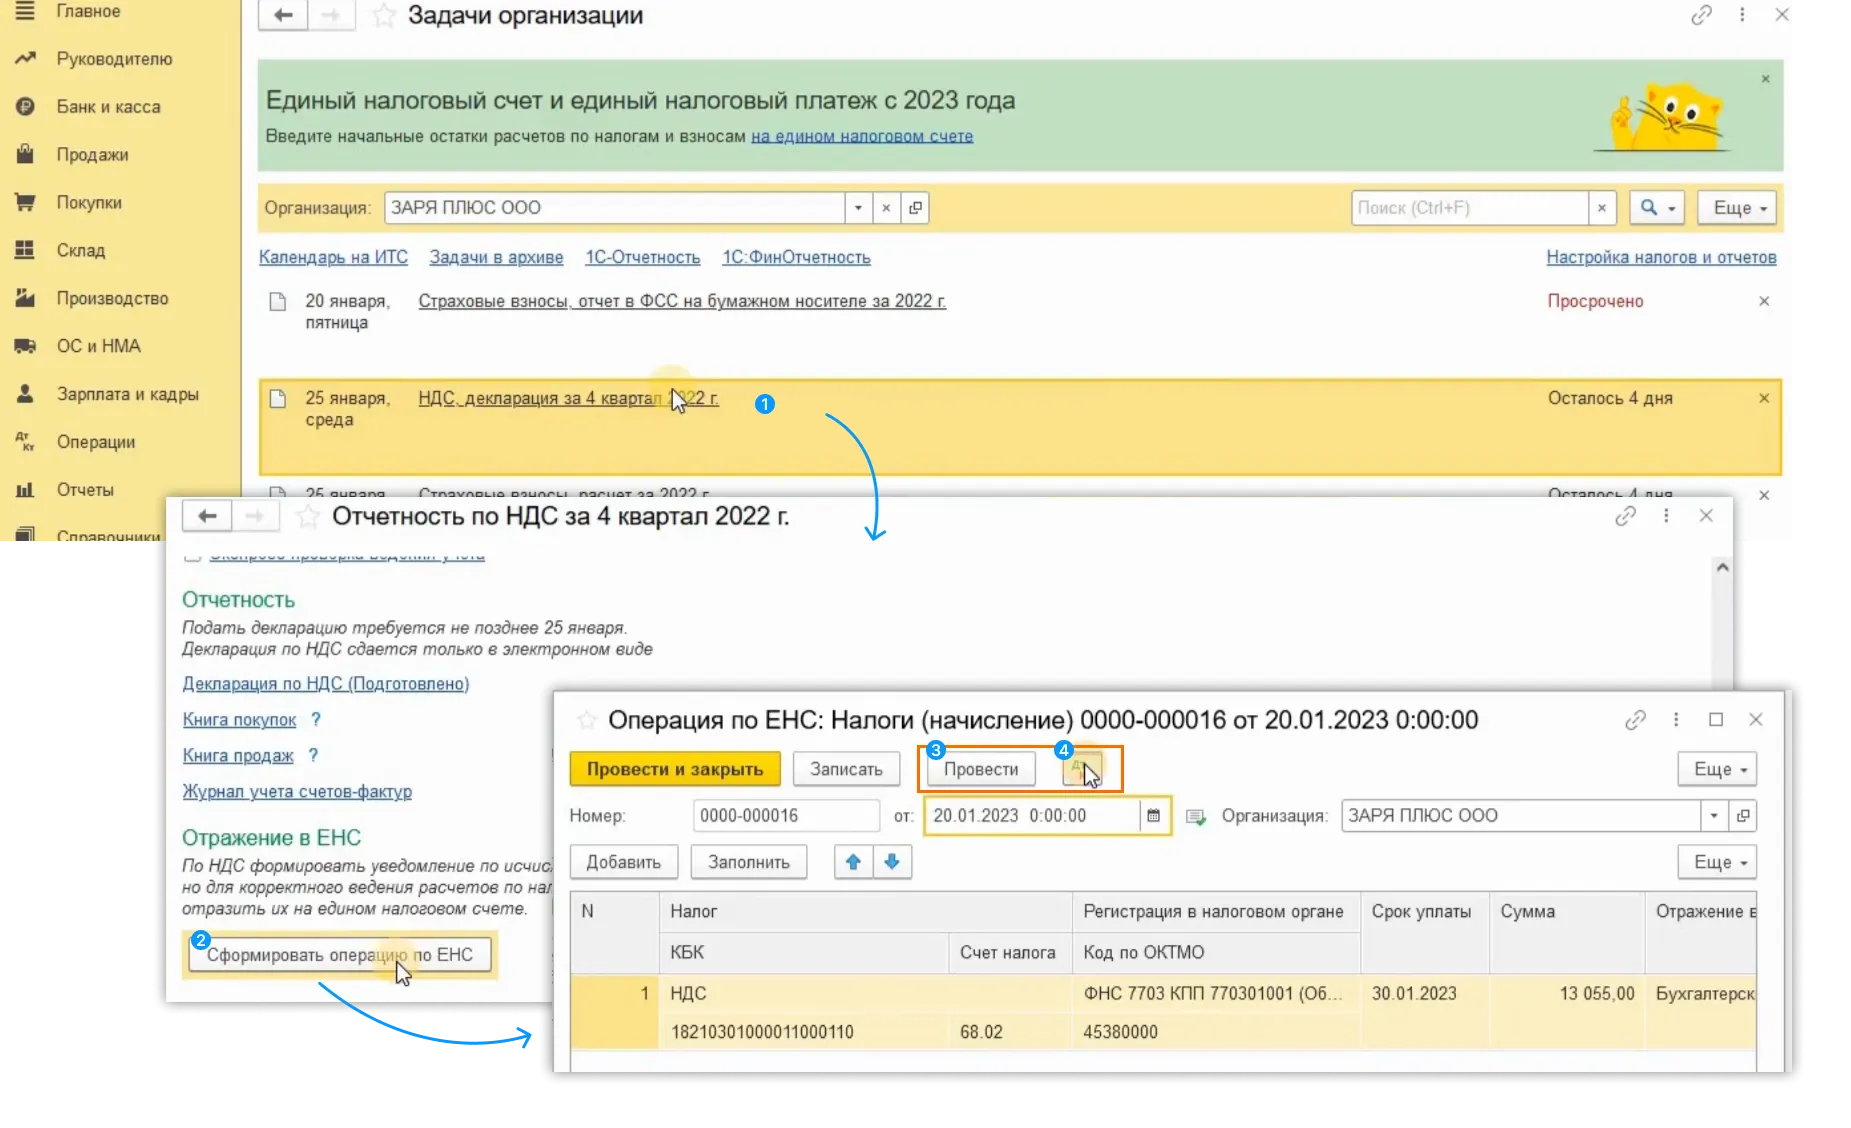Viewport: 1851px width, 1128px height.
Task: Open the Продажи section
Action: click(92, 155)
